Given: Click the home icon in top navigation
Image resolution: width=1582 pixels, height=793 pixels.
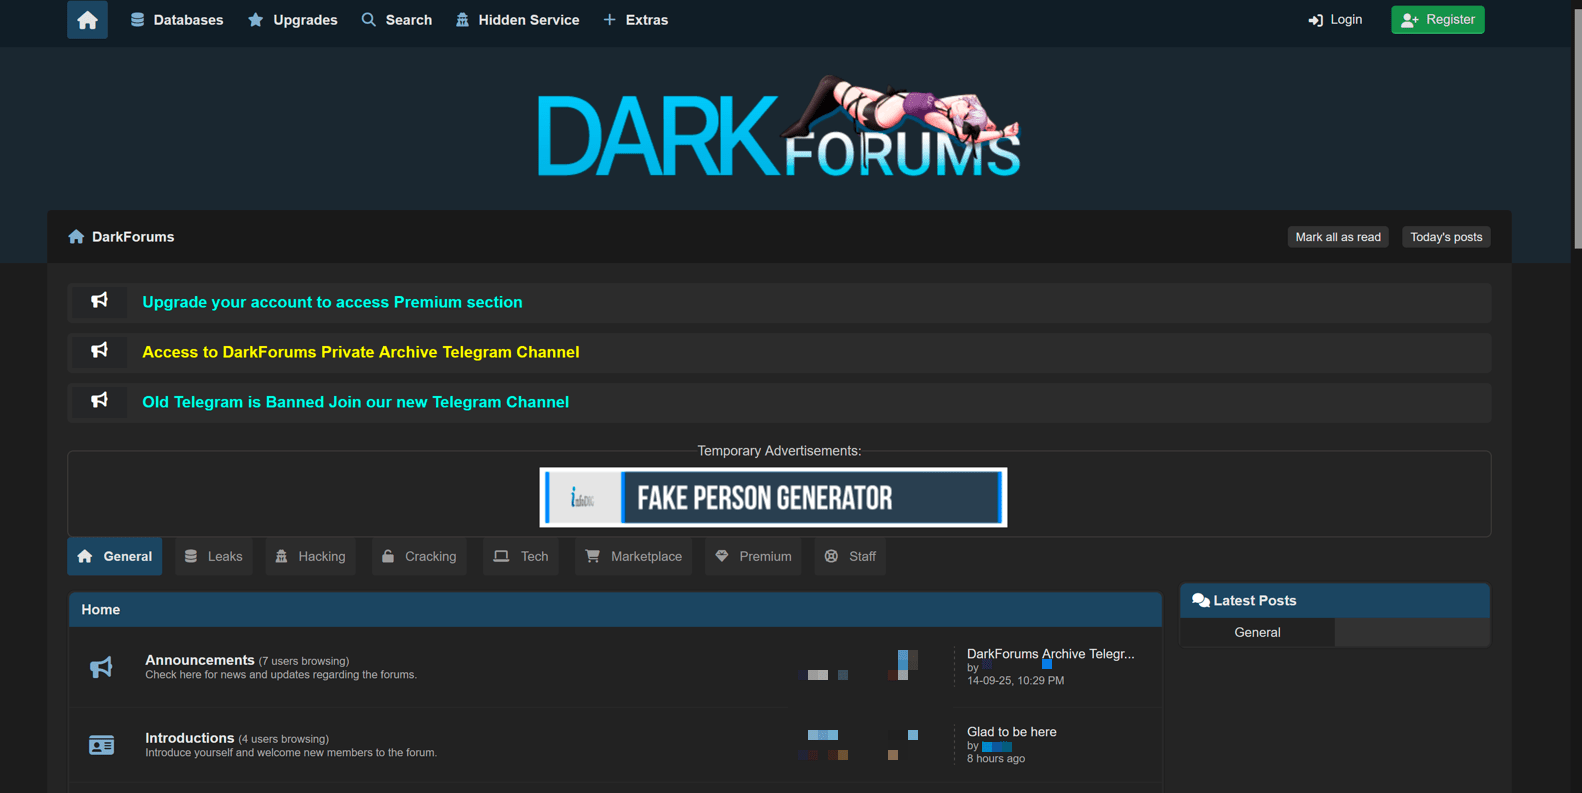Looking at the screenshot, I should pos(87,20).
